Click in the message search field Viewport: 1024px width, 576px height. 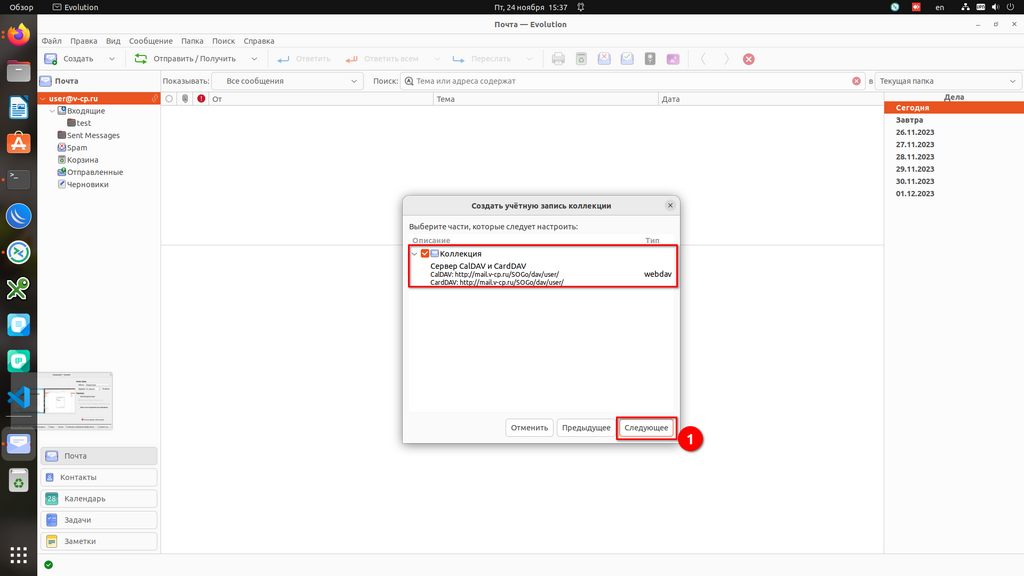[x=630, y=81]
